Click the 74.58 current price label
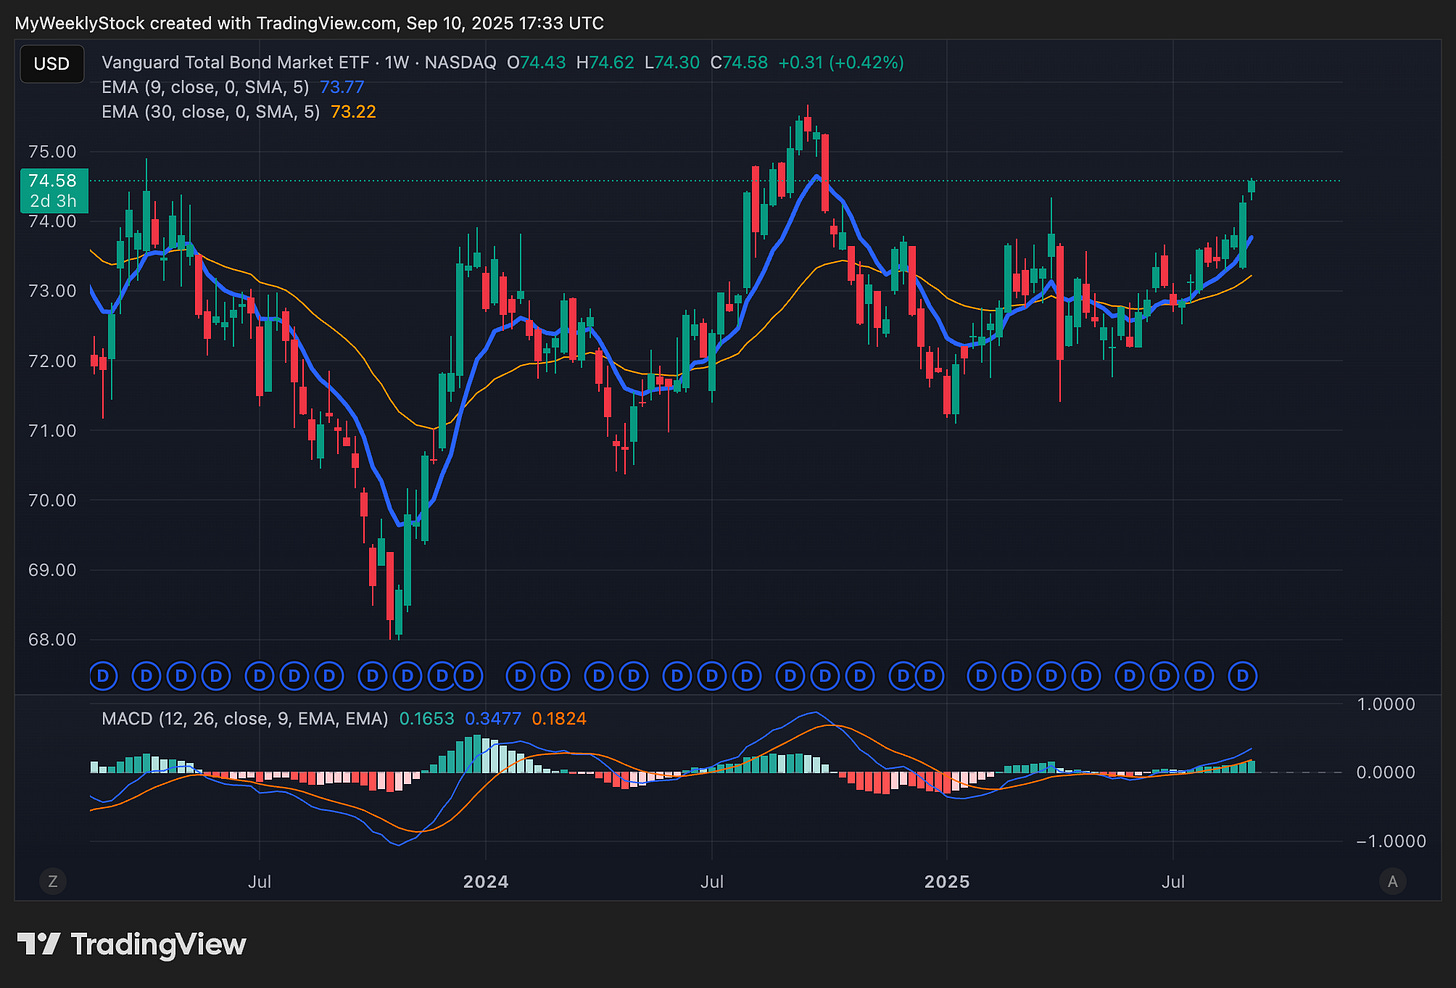The image size is (1456, 988). coord(53,181)
